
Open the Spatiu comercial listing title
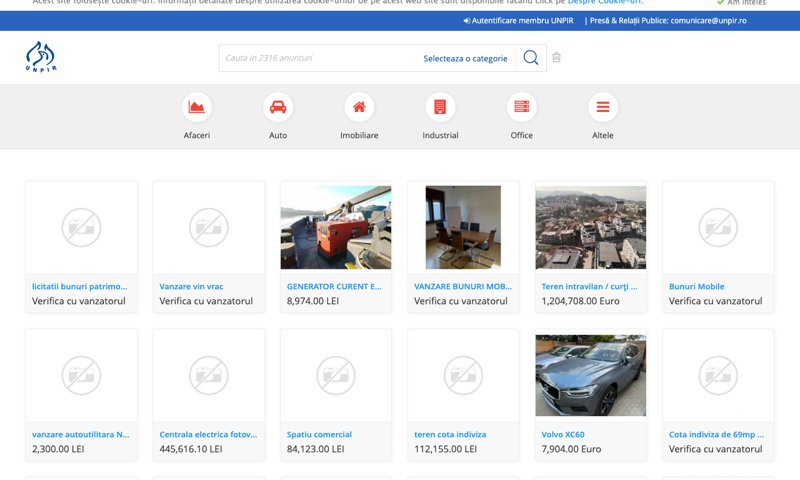coord(319,435)
